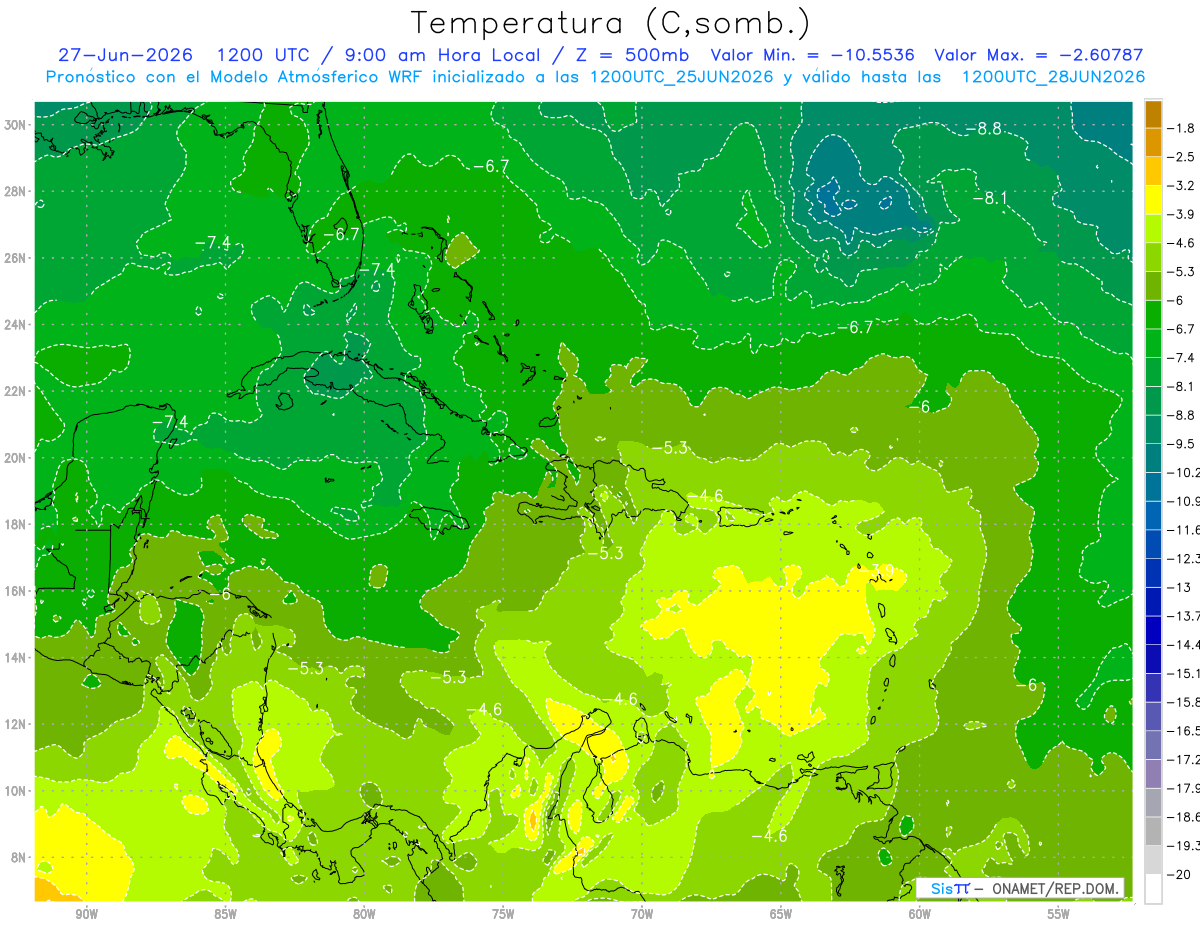Click the 'Sistt' logo text
Screen dimensions: 1200x927
pos(949,888)
